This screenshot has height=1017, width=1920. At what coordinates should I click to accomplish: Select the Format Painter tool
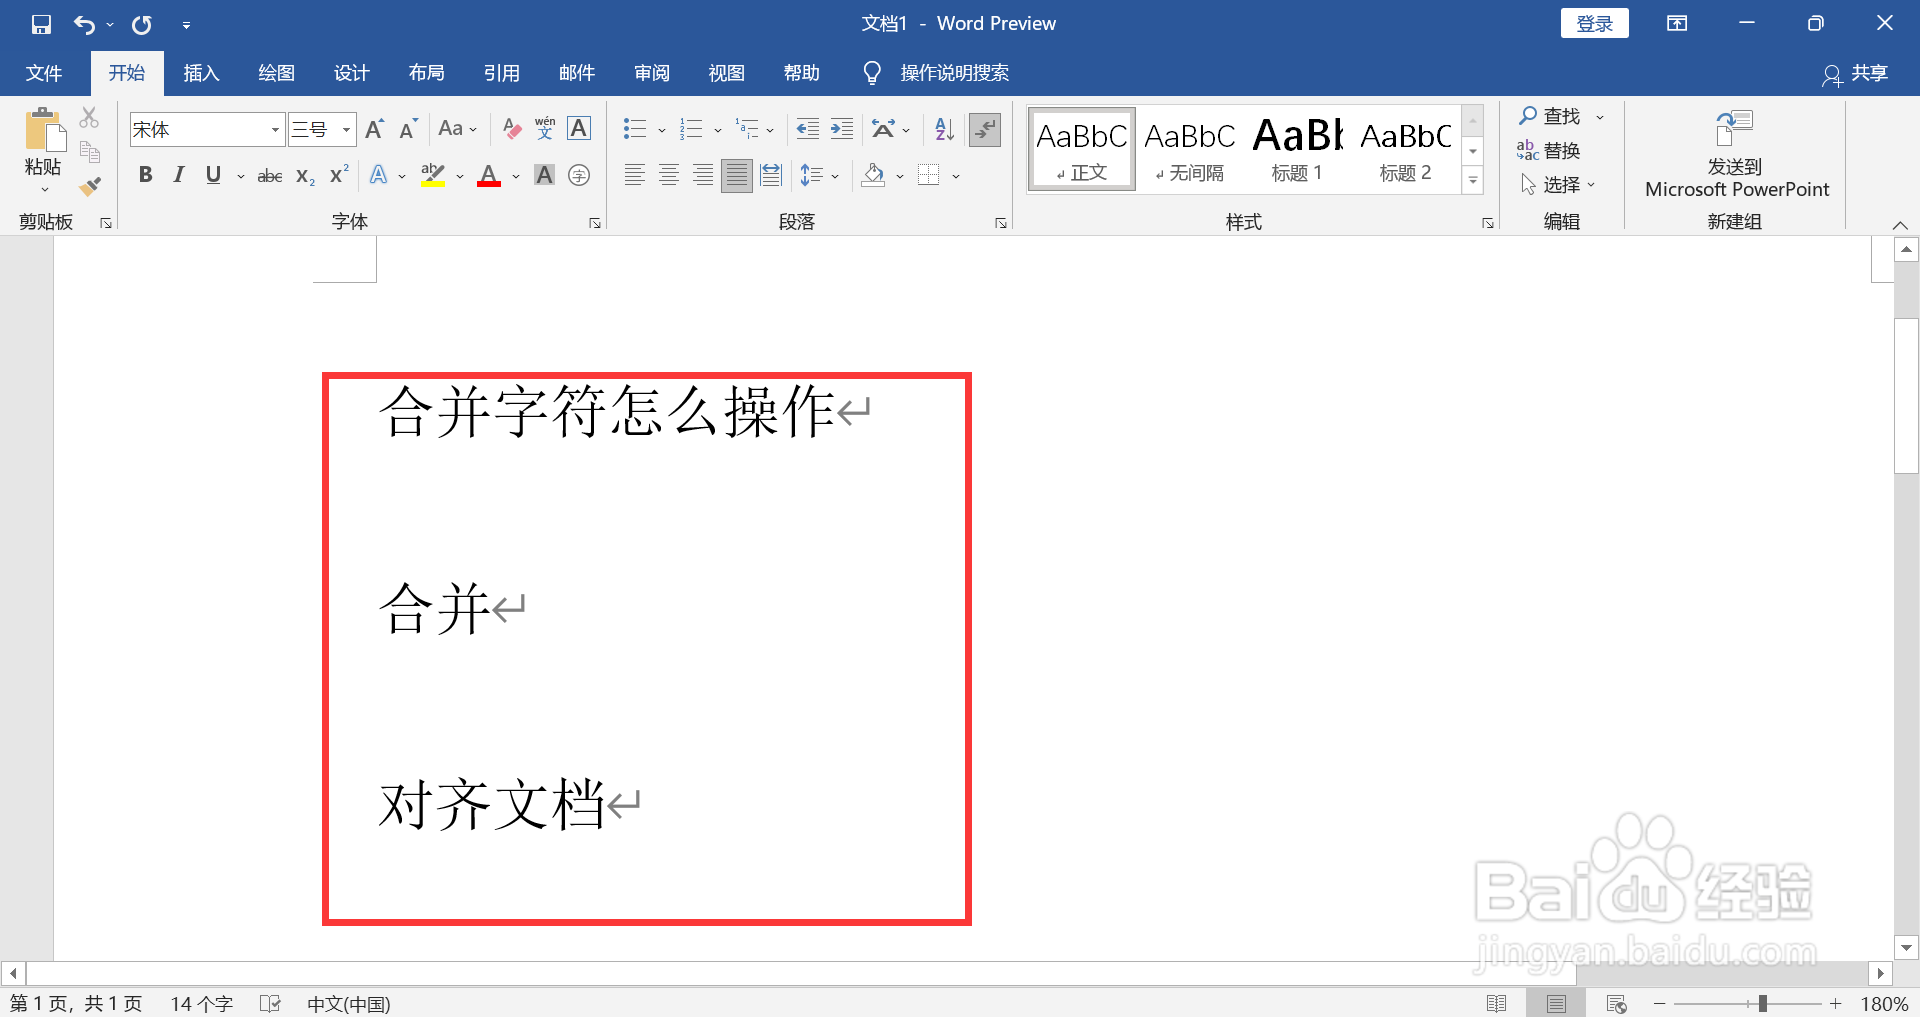pyautogui.click(x=90, y=186)
